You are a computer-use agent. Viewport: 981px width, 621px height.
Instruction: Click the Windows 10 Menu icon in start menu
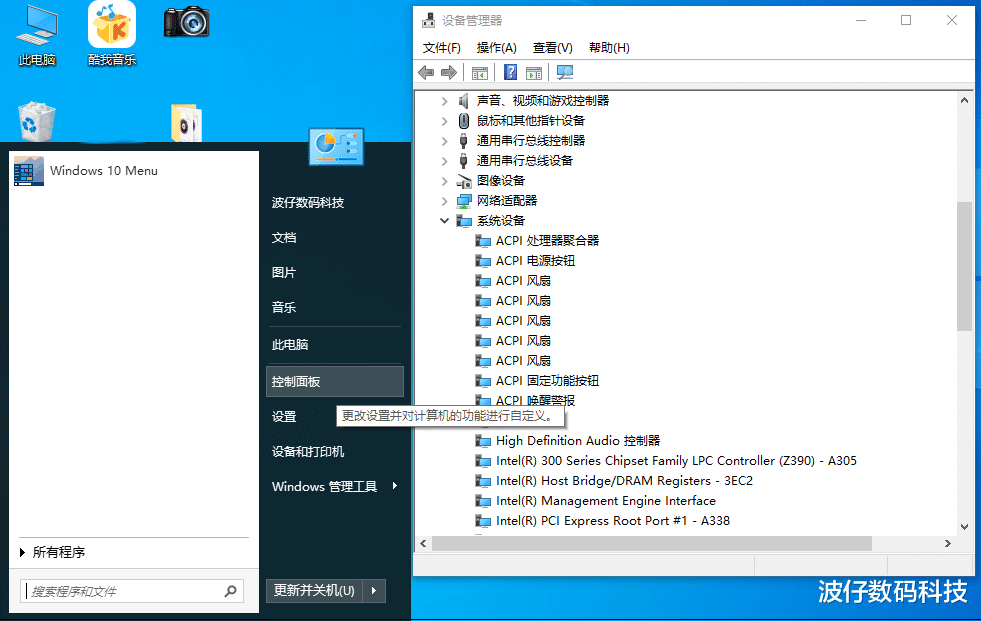pos(29,171)
